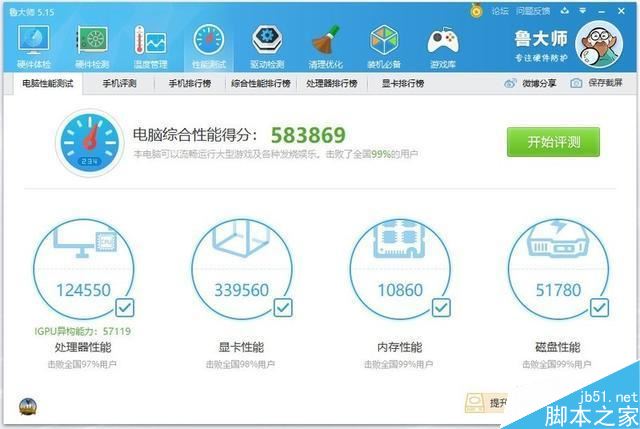
Task: Select the 性能测试 performance test icon
Action: 209,46
